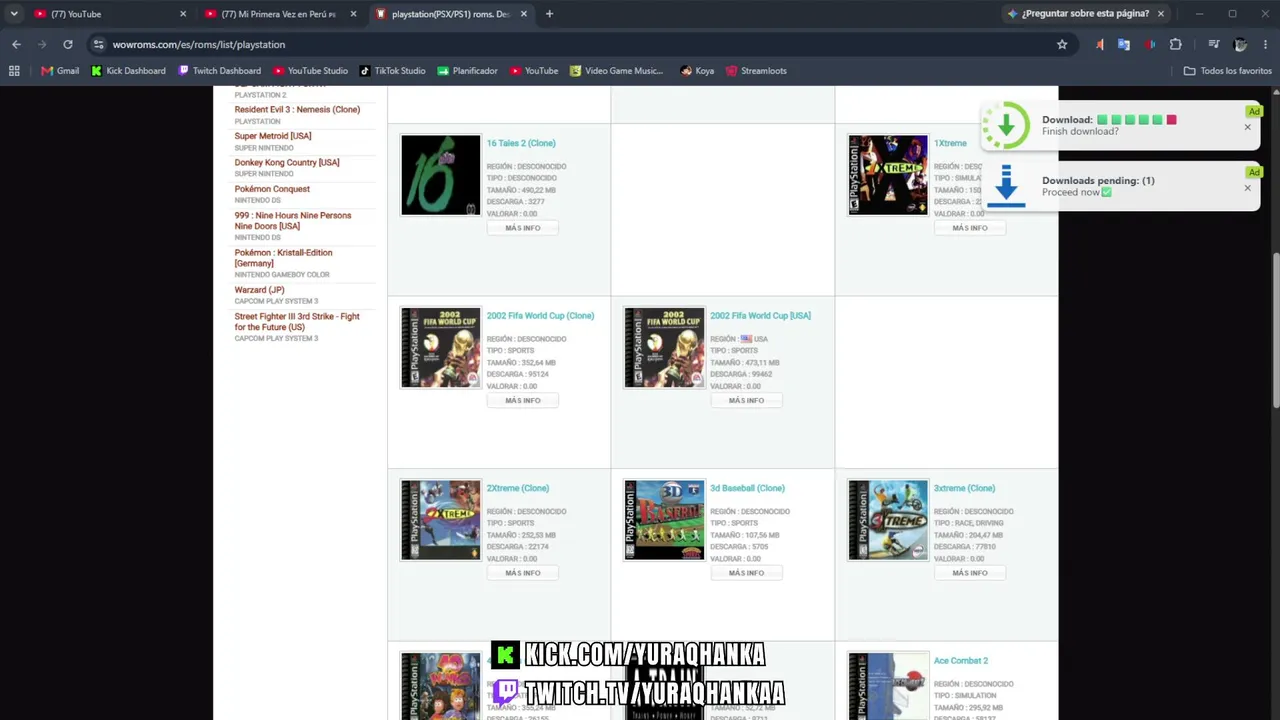Switch to 'Mi Primera Vez en Perú' tab
Image resolution: width=1280 pixels, height=720 pixels.
pyautogui.click(x=280, y=14)
